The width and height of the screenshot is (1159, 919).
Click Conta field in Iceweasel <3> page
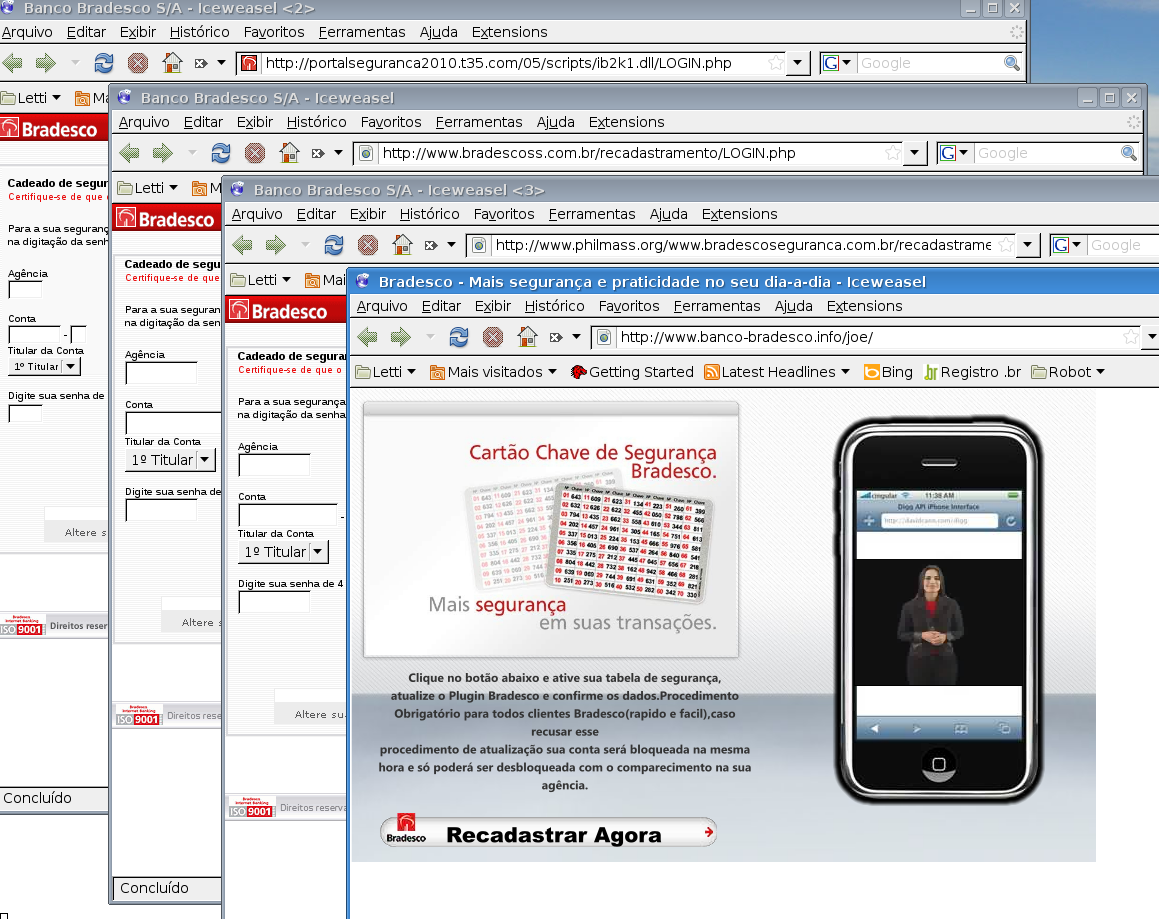[288, 515]
